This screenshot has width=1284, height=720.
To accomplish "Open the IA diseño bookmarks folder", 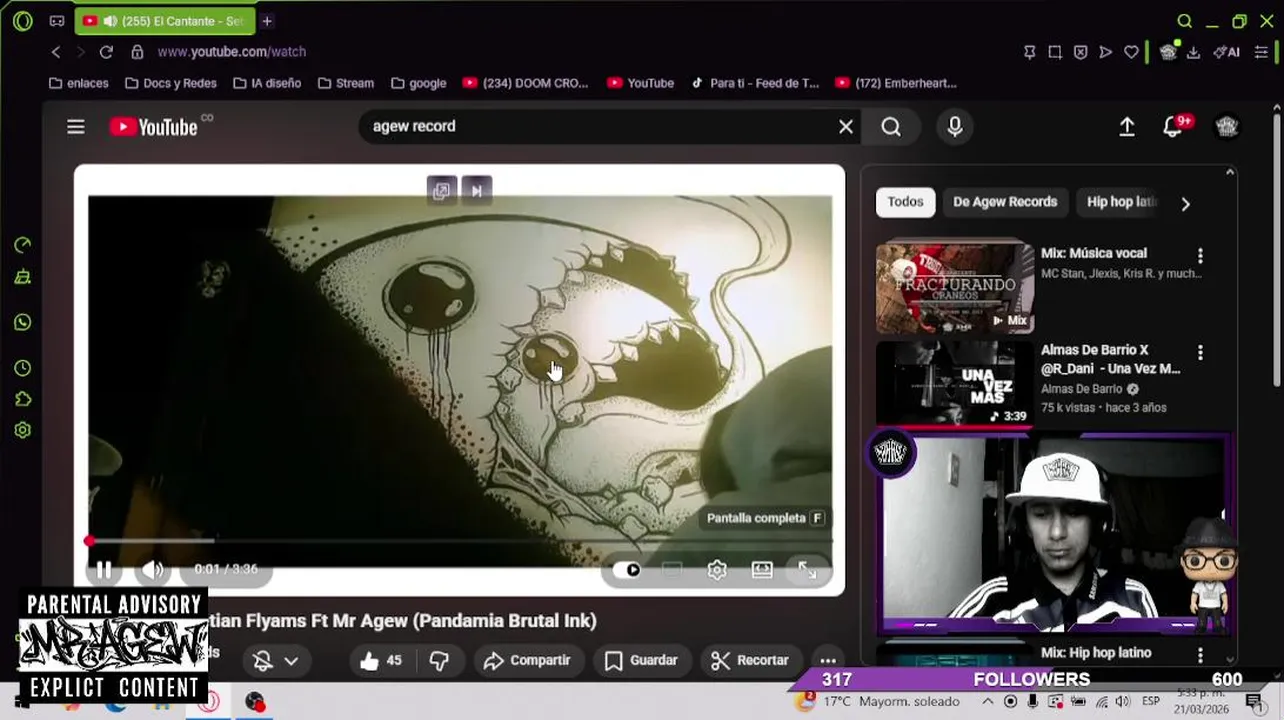I will [x=267, y=83].
